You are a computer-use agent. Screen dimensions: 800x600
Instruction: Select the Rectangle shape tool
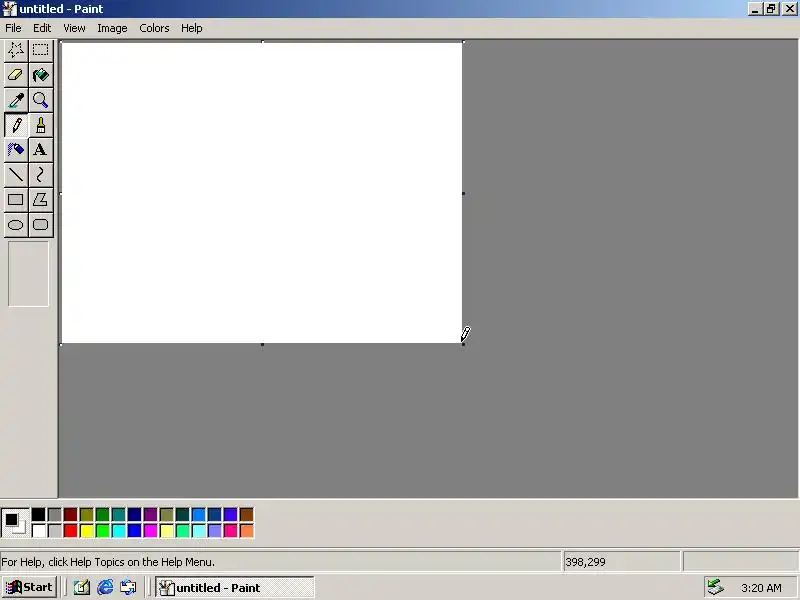click(16, 200)
